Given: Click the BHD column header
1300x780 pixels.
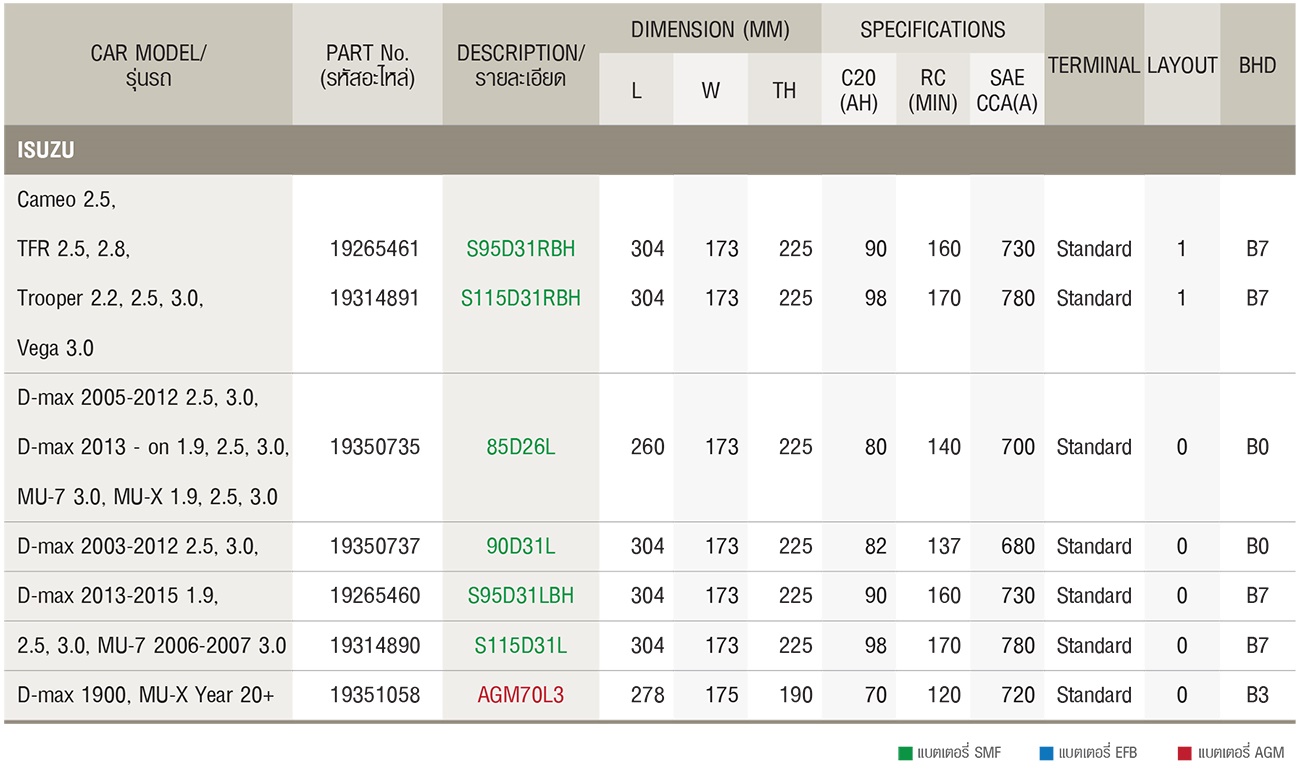Looking at the screenshot, I should pyautogui.click(x=1258, y=65).
